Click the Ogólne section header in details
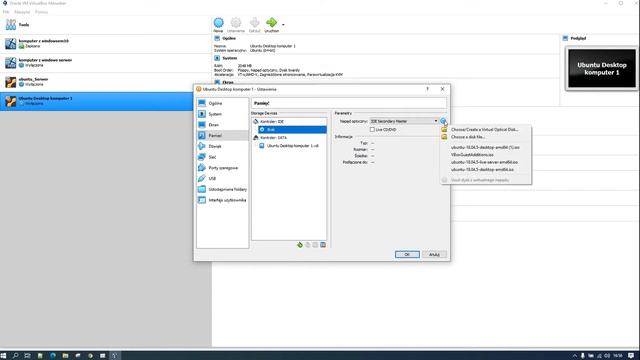The width and height of the screenshot is (640, 360). [229, 38]
